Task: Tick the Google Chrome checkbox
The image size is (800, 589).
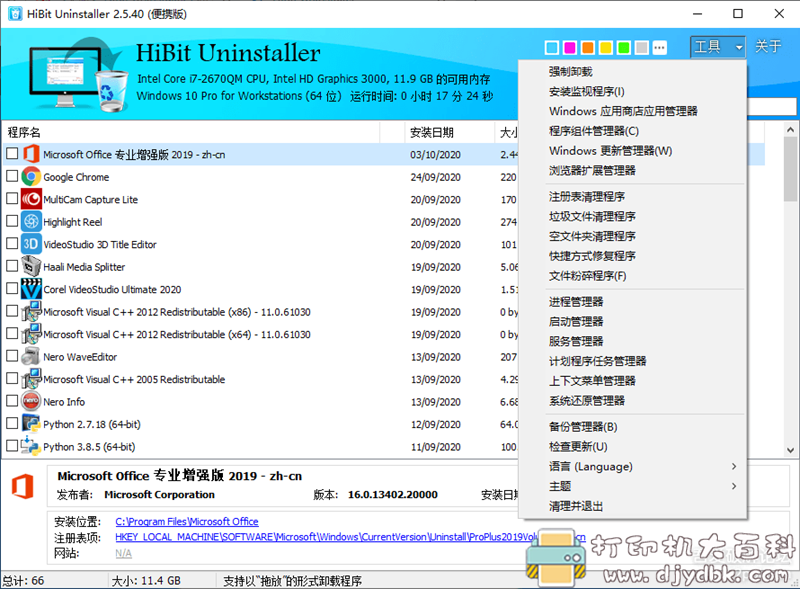Action: coord(12,176)
